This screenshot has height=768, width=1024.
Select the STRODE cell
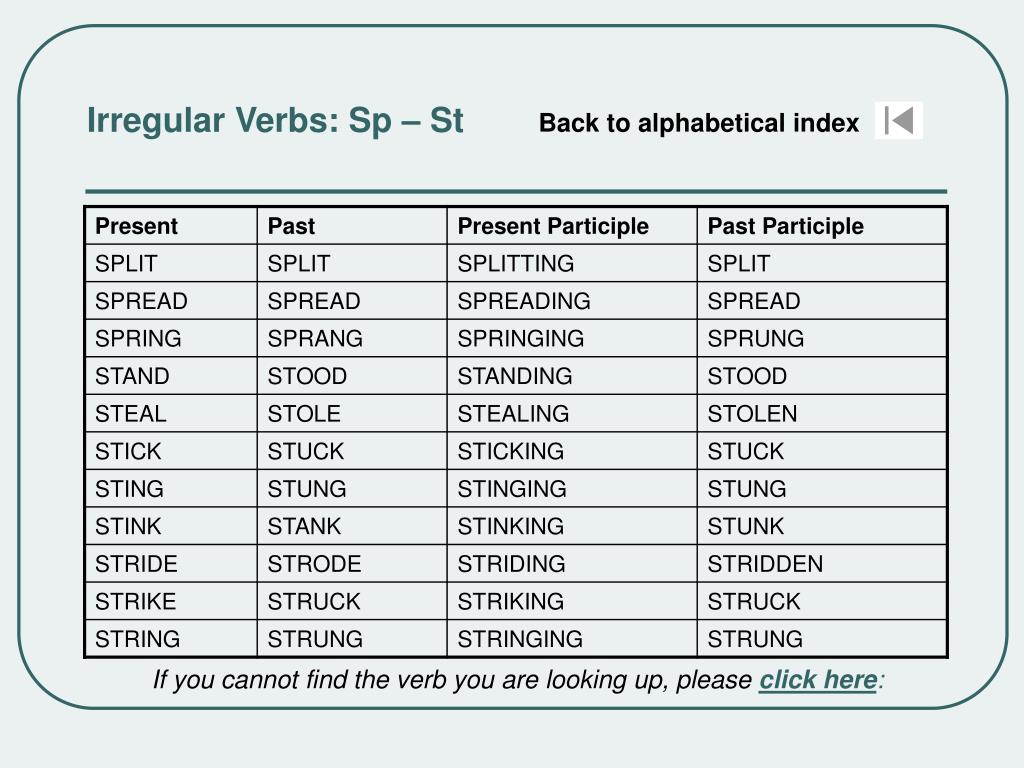tap(352, 564)
